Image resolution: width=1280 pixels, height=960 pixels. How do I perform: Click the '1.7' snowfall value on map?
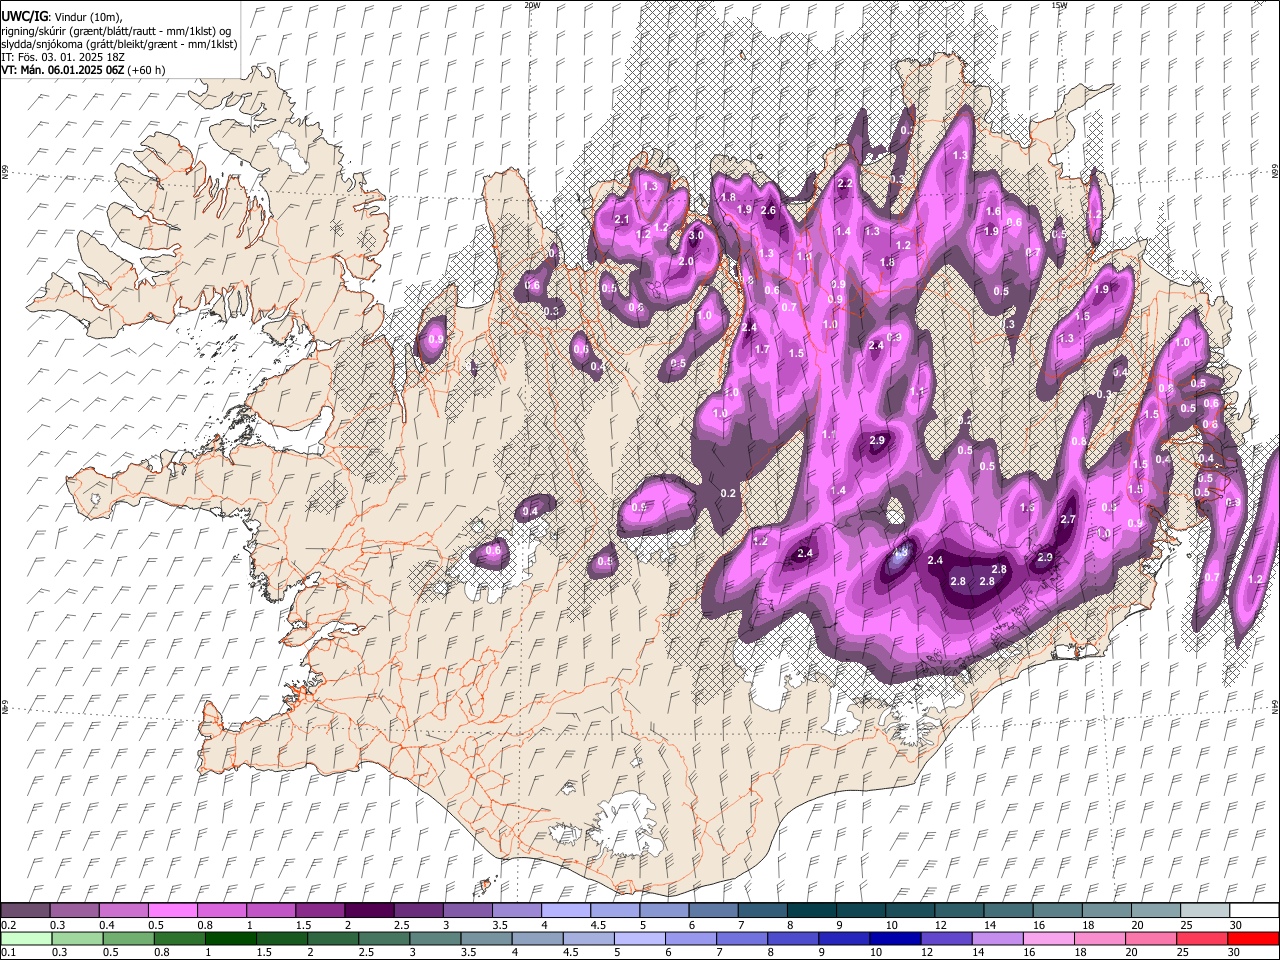click(x=762, y=350)
